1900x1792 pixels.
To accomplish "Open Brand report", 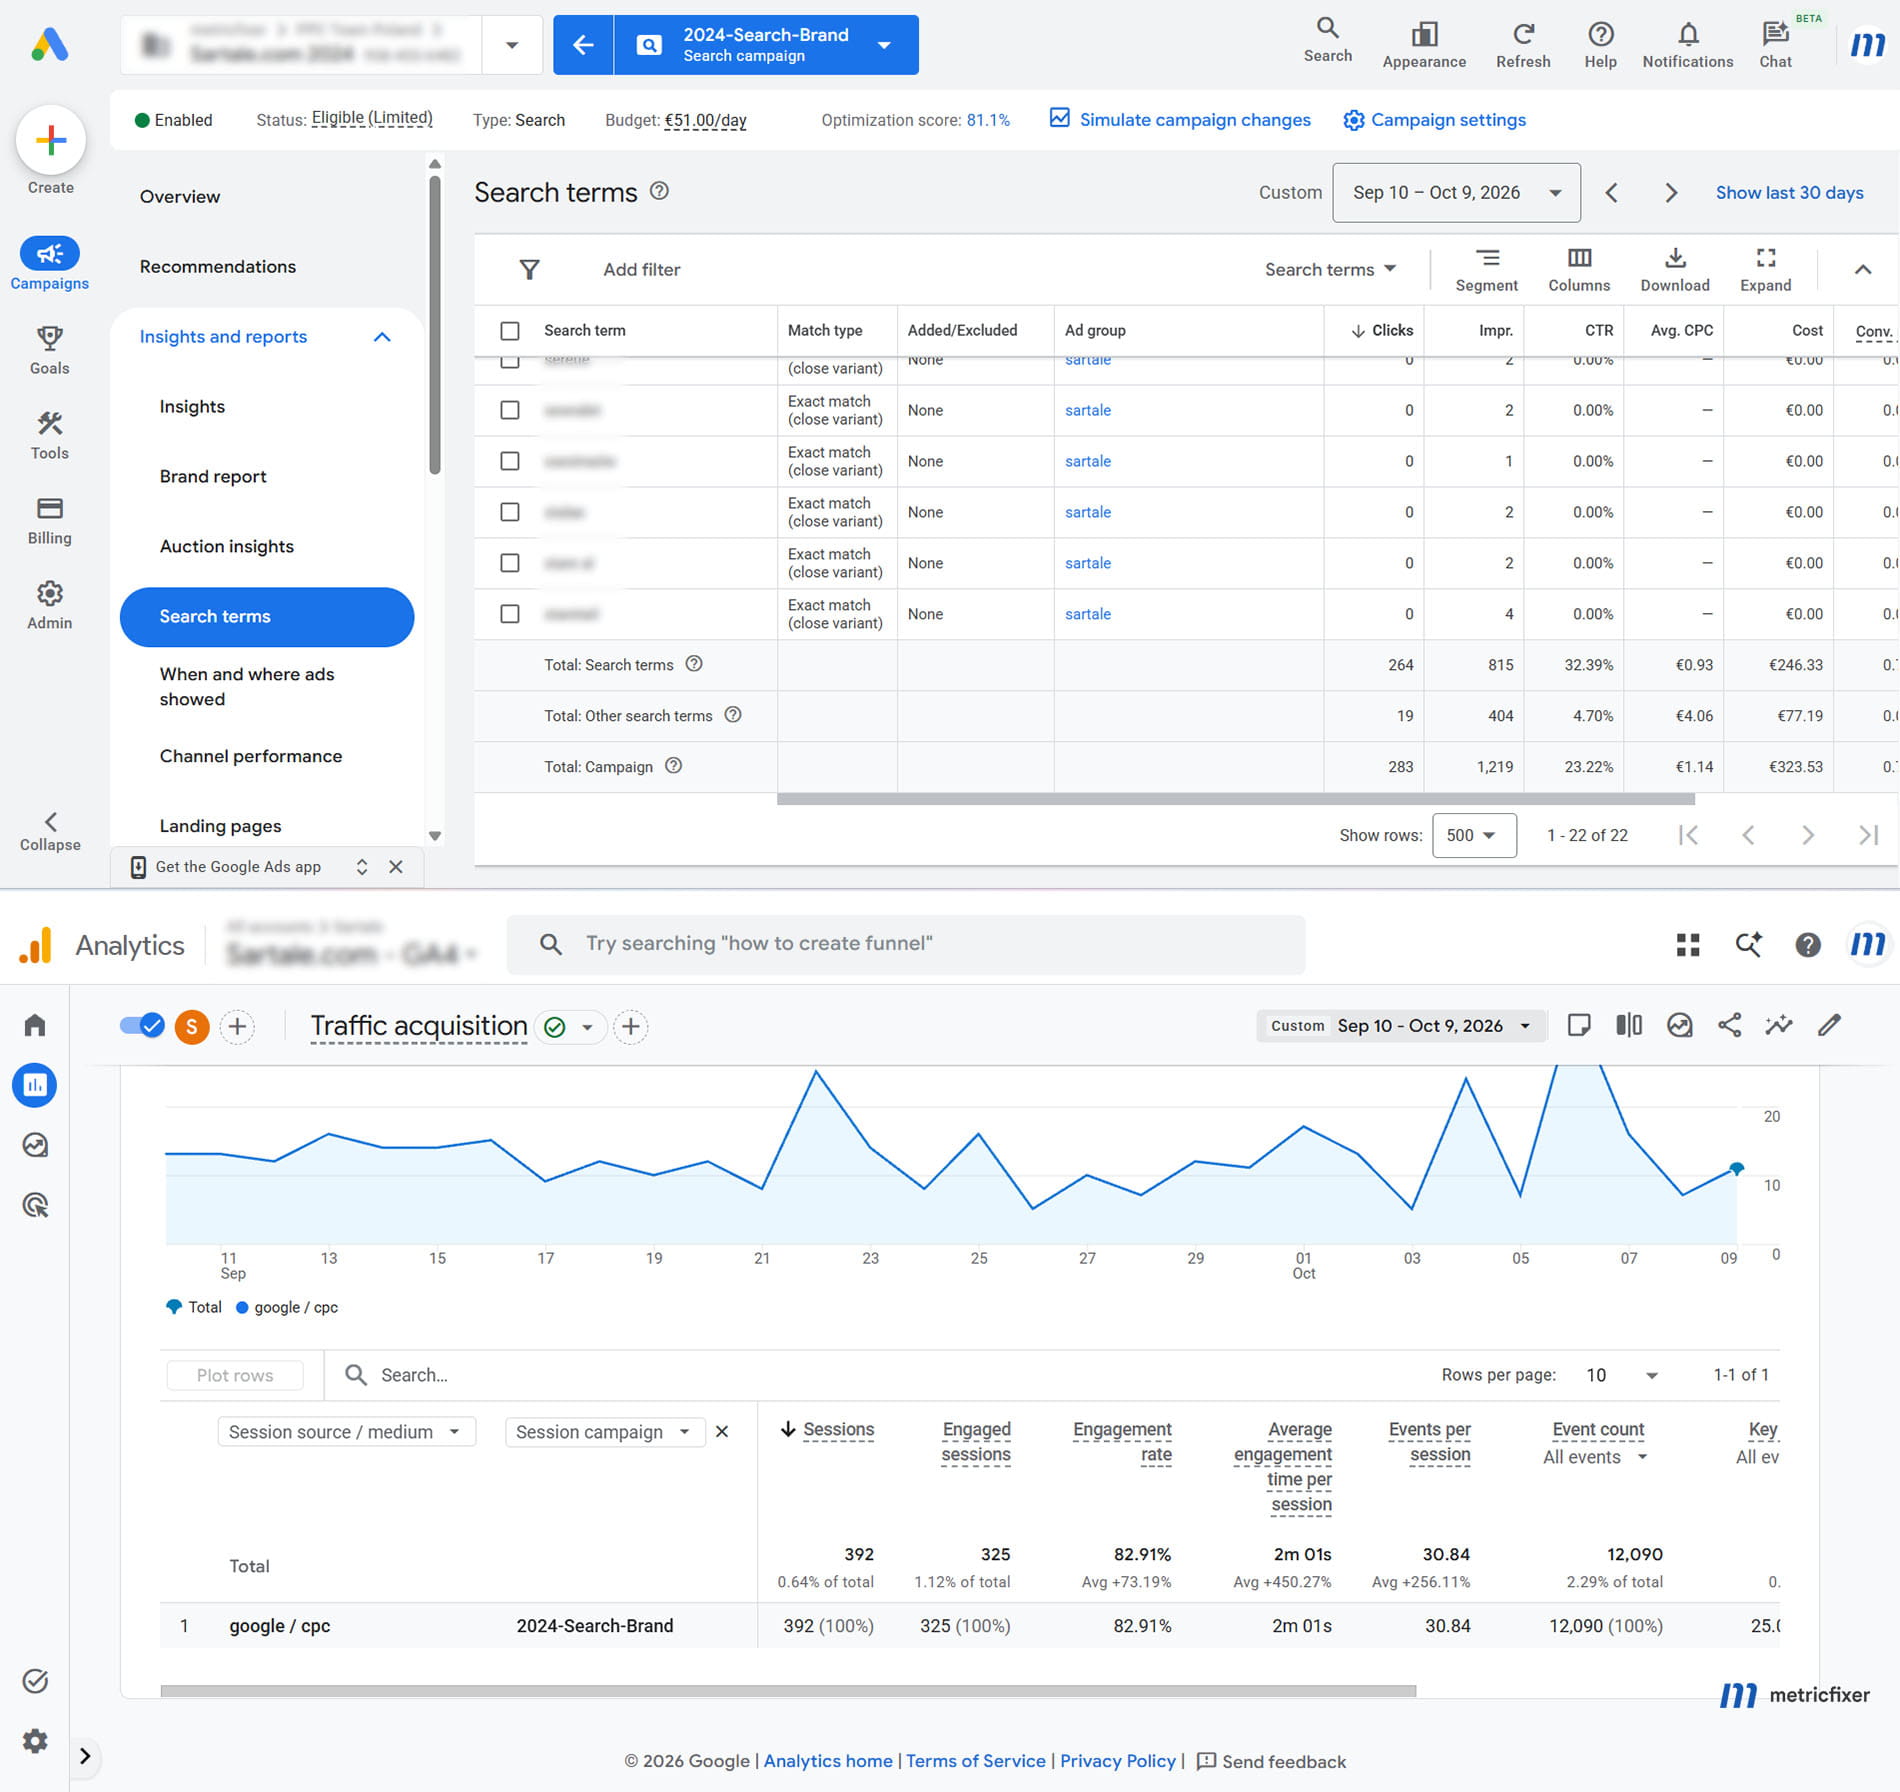I will pyautogui.click(x=213, y=477).
